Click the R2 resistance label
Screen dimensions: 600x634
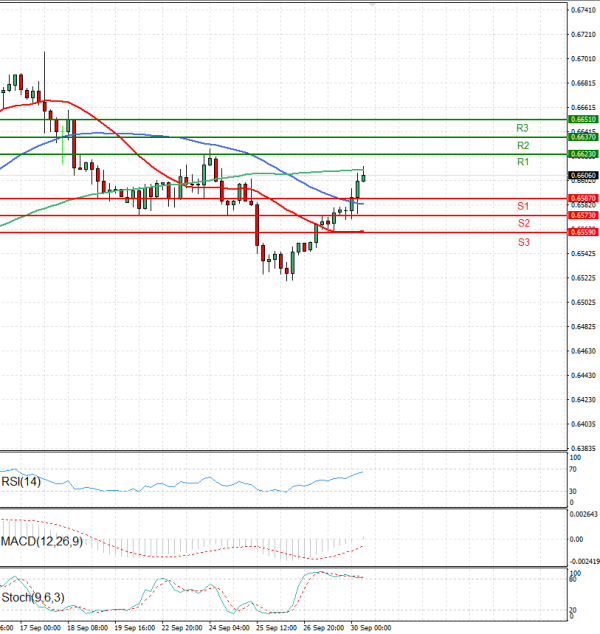pyautogui.click(x=522, y=145)
